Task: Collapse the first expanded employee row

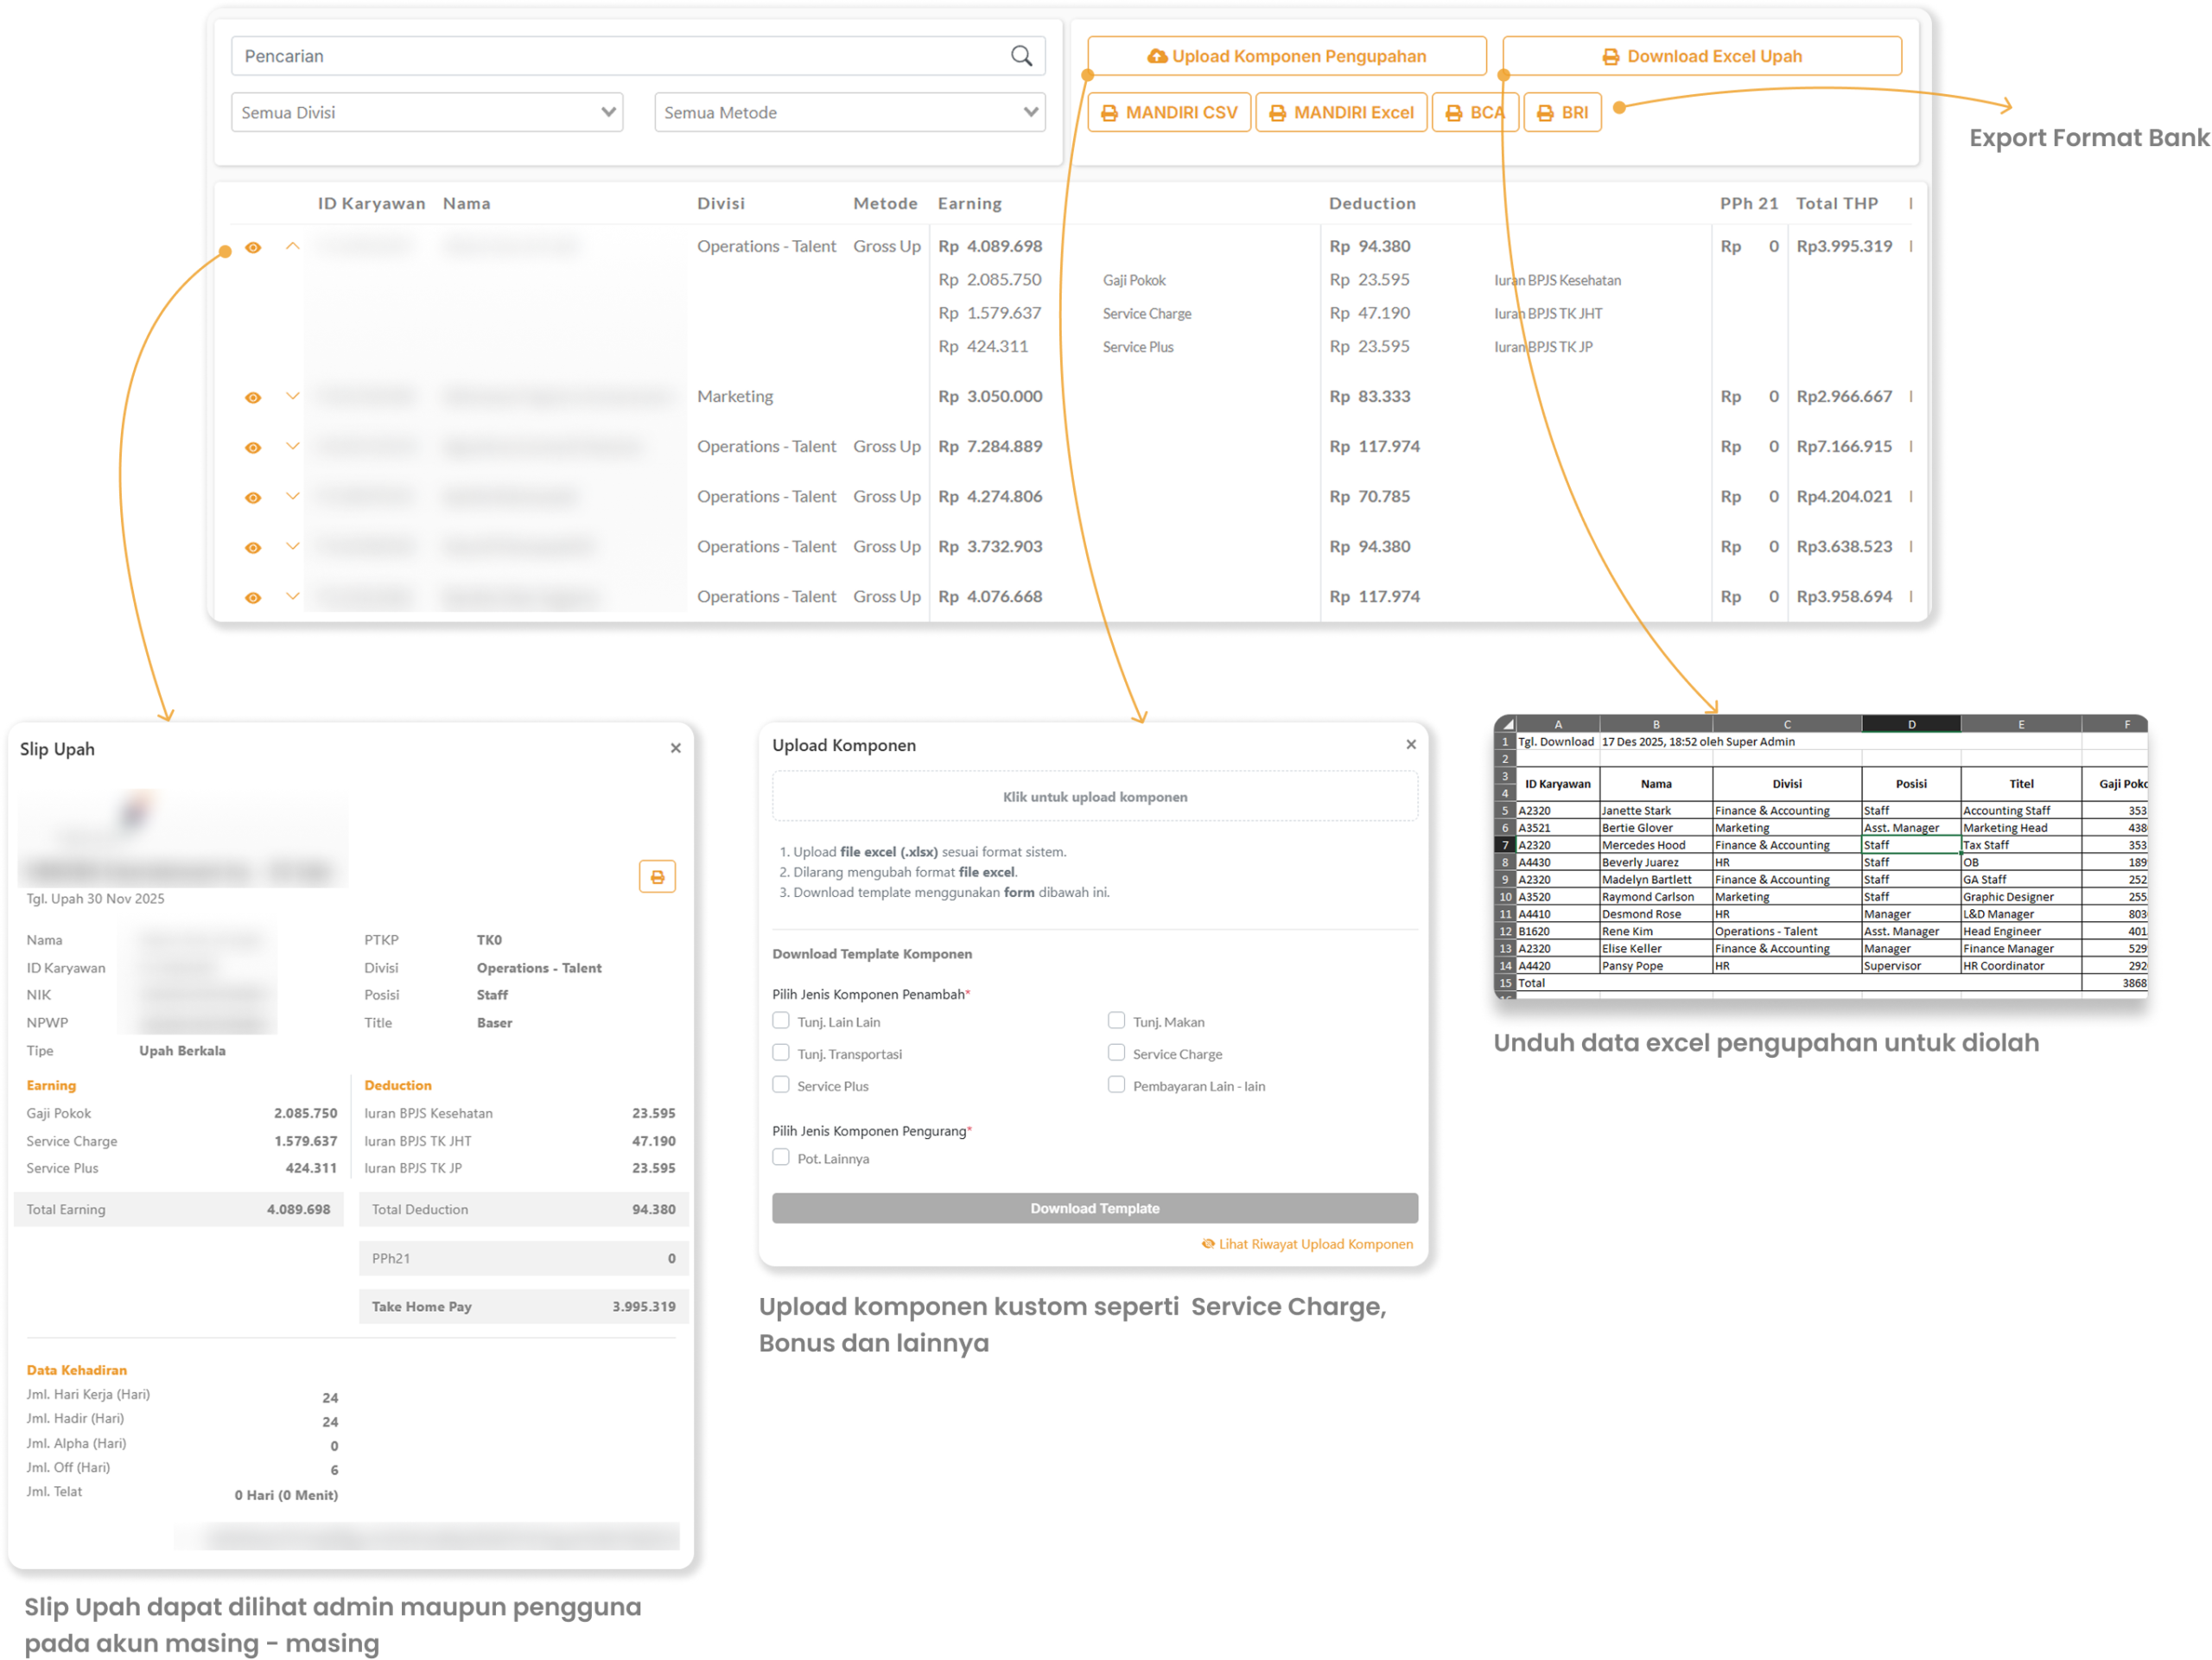Action: (293, 246)
